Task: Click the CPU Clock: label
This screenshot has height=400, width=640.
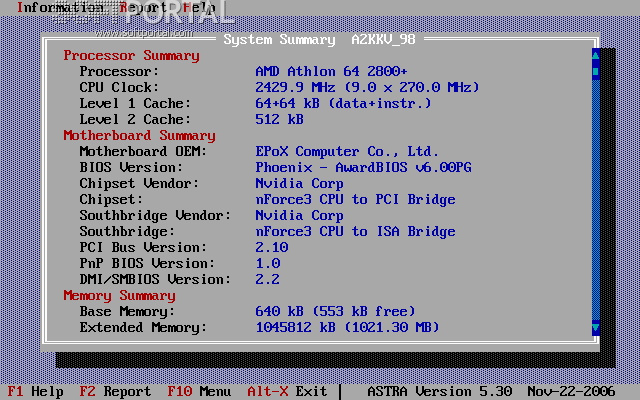Action: (119, 87)
